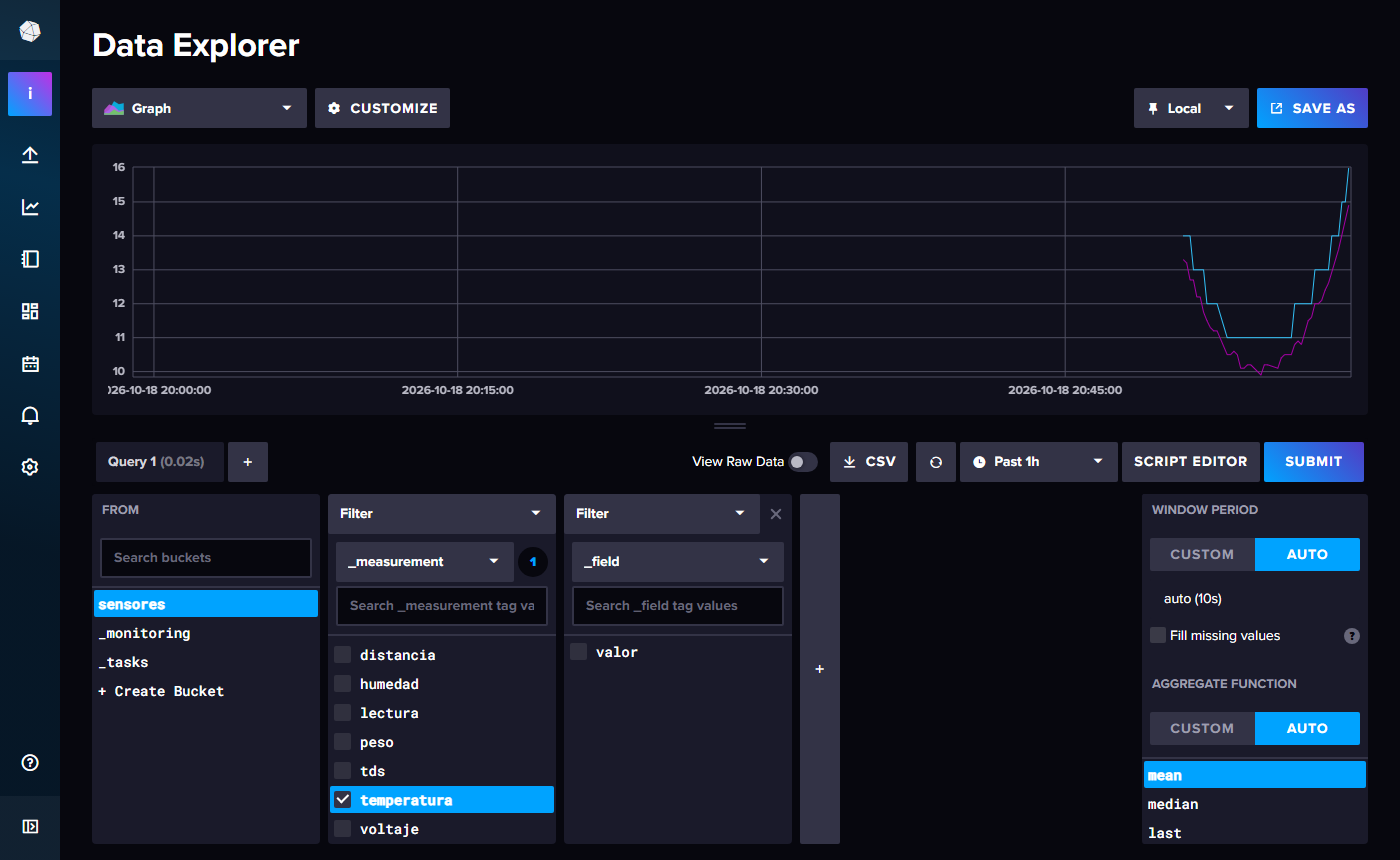Open Notebooks icon in sidebar
Viewport: 1400px width, 860px height.
(x=30, y=259)
